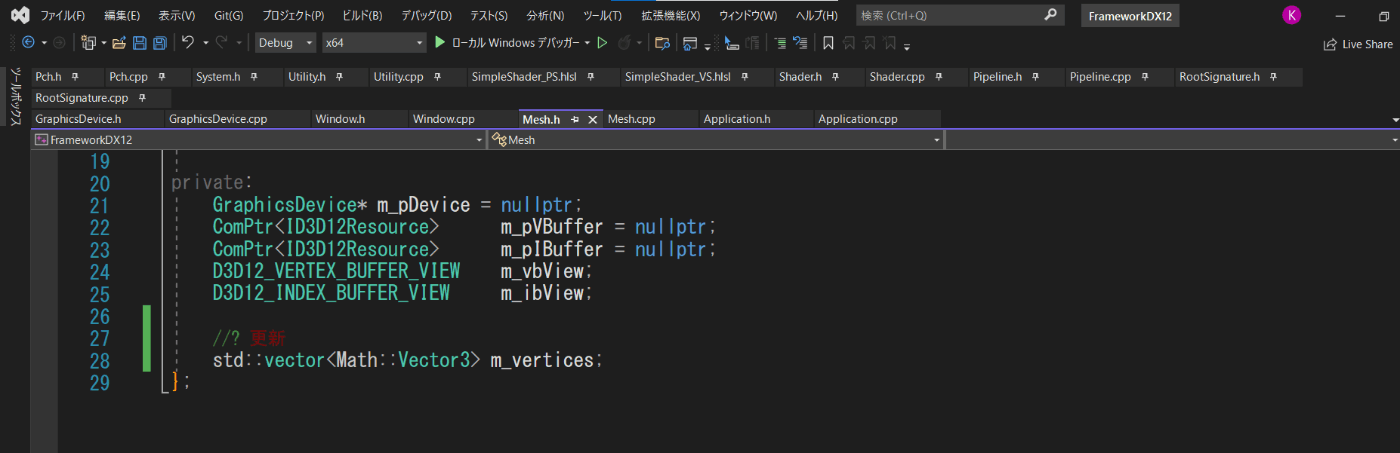
Task: Open the ヘルプ(H) menu
Action: [x=816, y=16]
